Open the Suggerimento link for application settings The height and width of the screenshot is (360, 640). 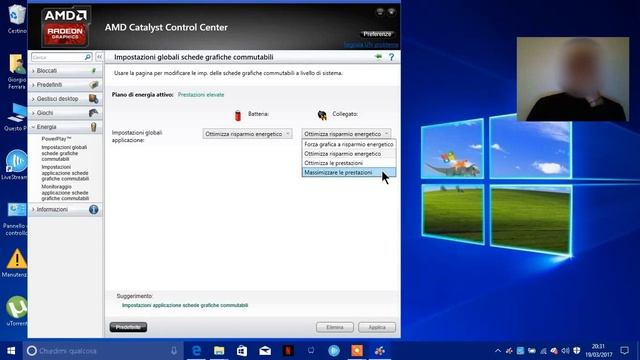point(185,305)
